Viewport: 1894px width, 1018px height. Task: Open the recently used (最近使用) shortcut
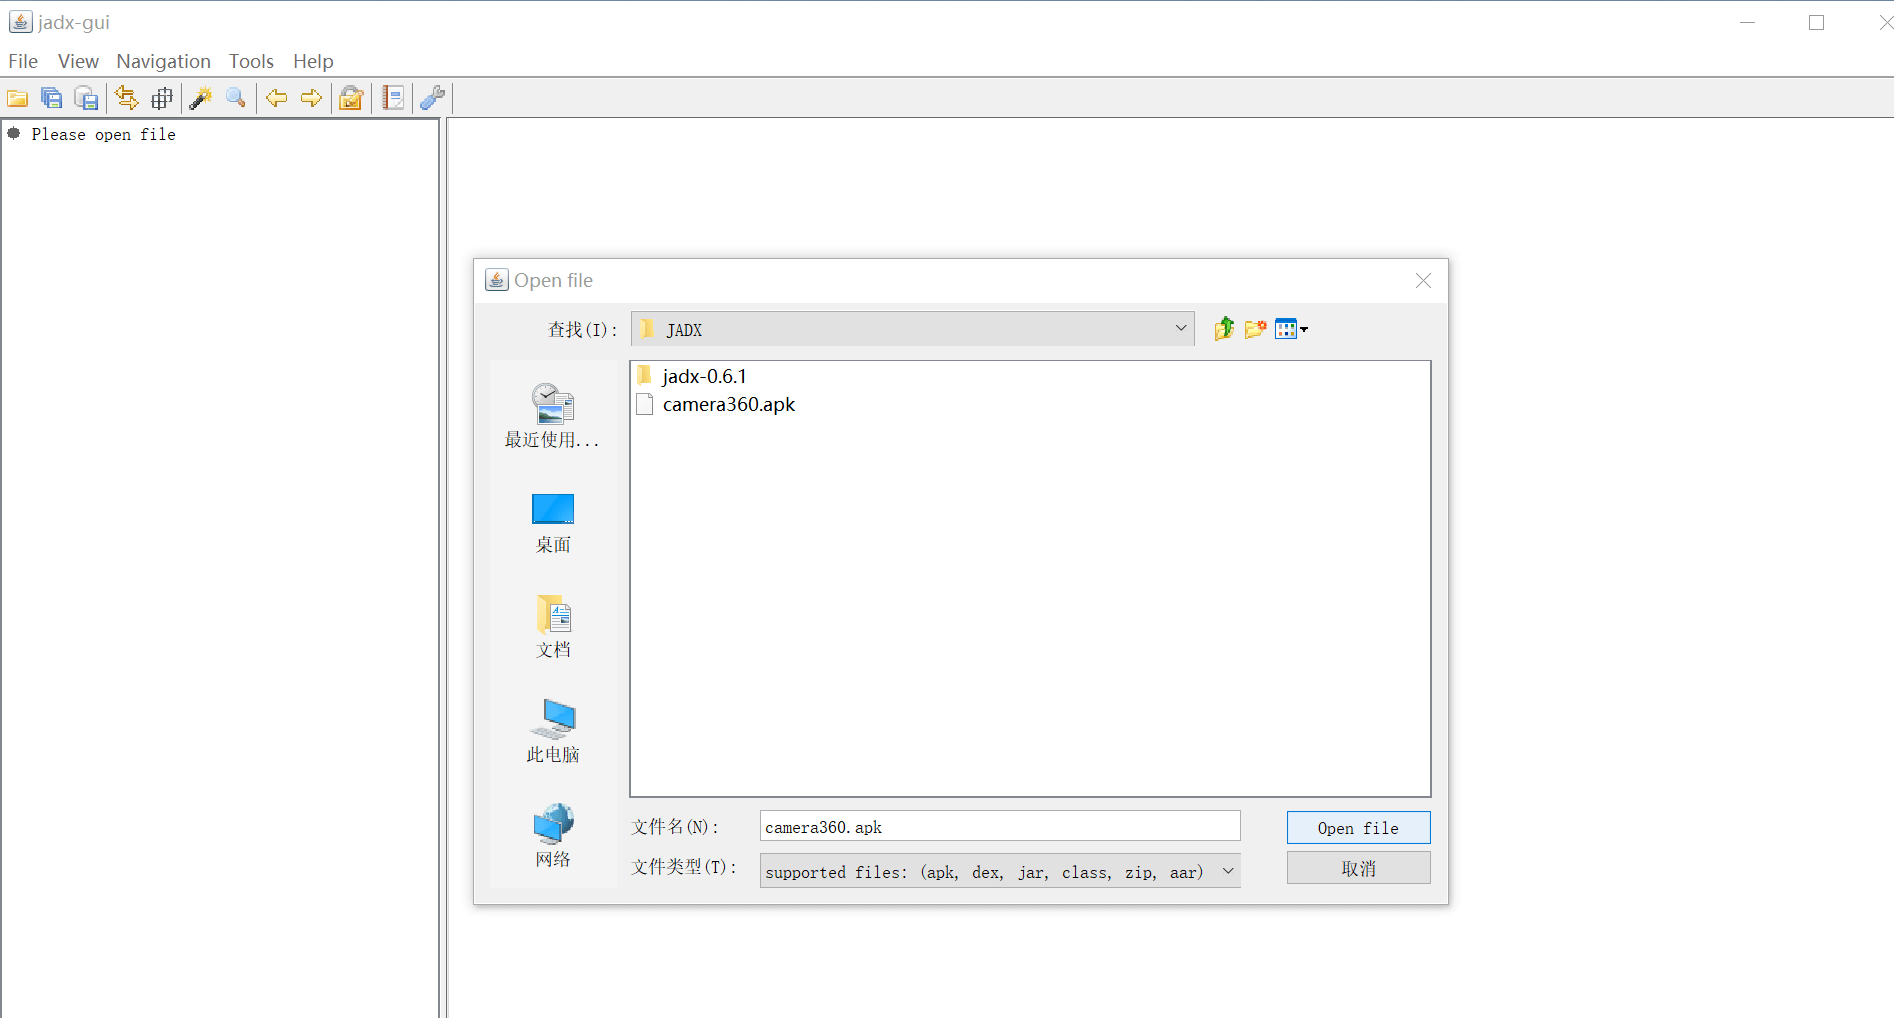[552, 416]
